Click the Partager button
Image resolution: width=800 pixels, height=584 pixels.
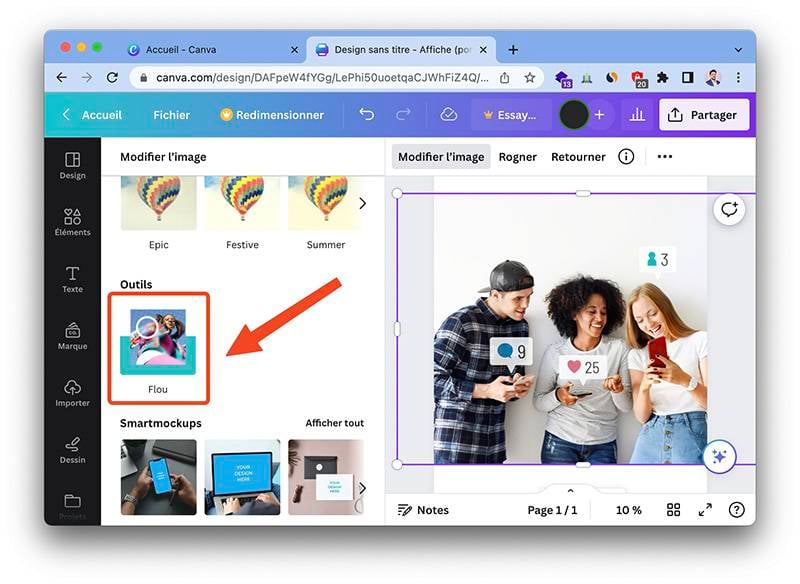coord(704,115)
